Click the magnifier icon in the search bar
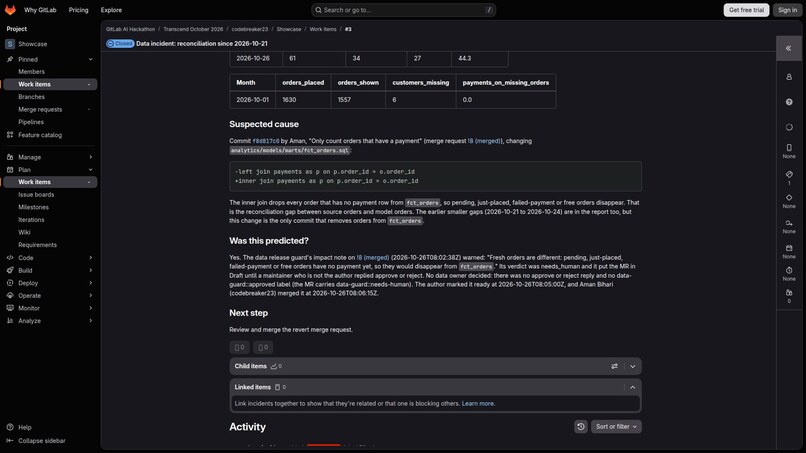 318,10
